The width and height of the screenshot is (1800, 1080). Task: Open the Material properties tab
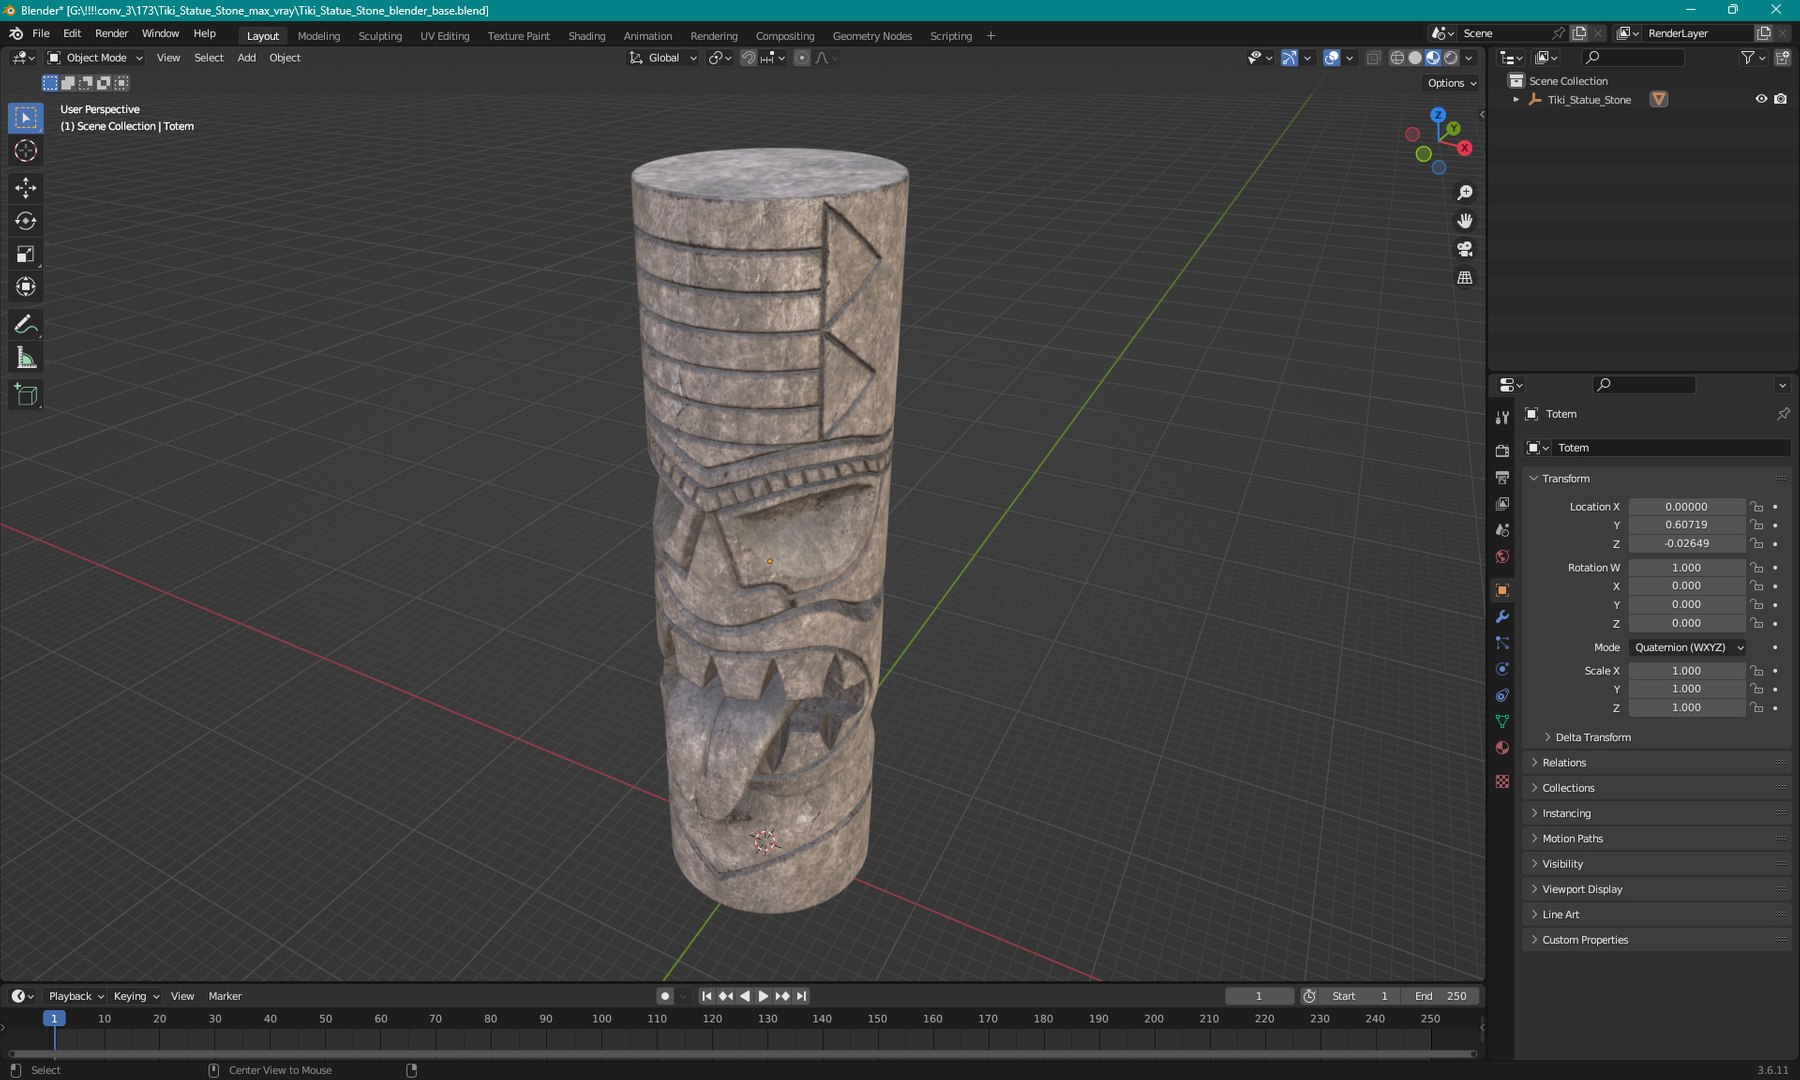tap(1502, 748)
